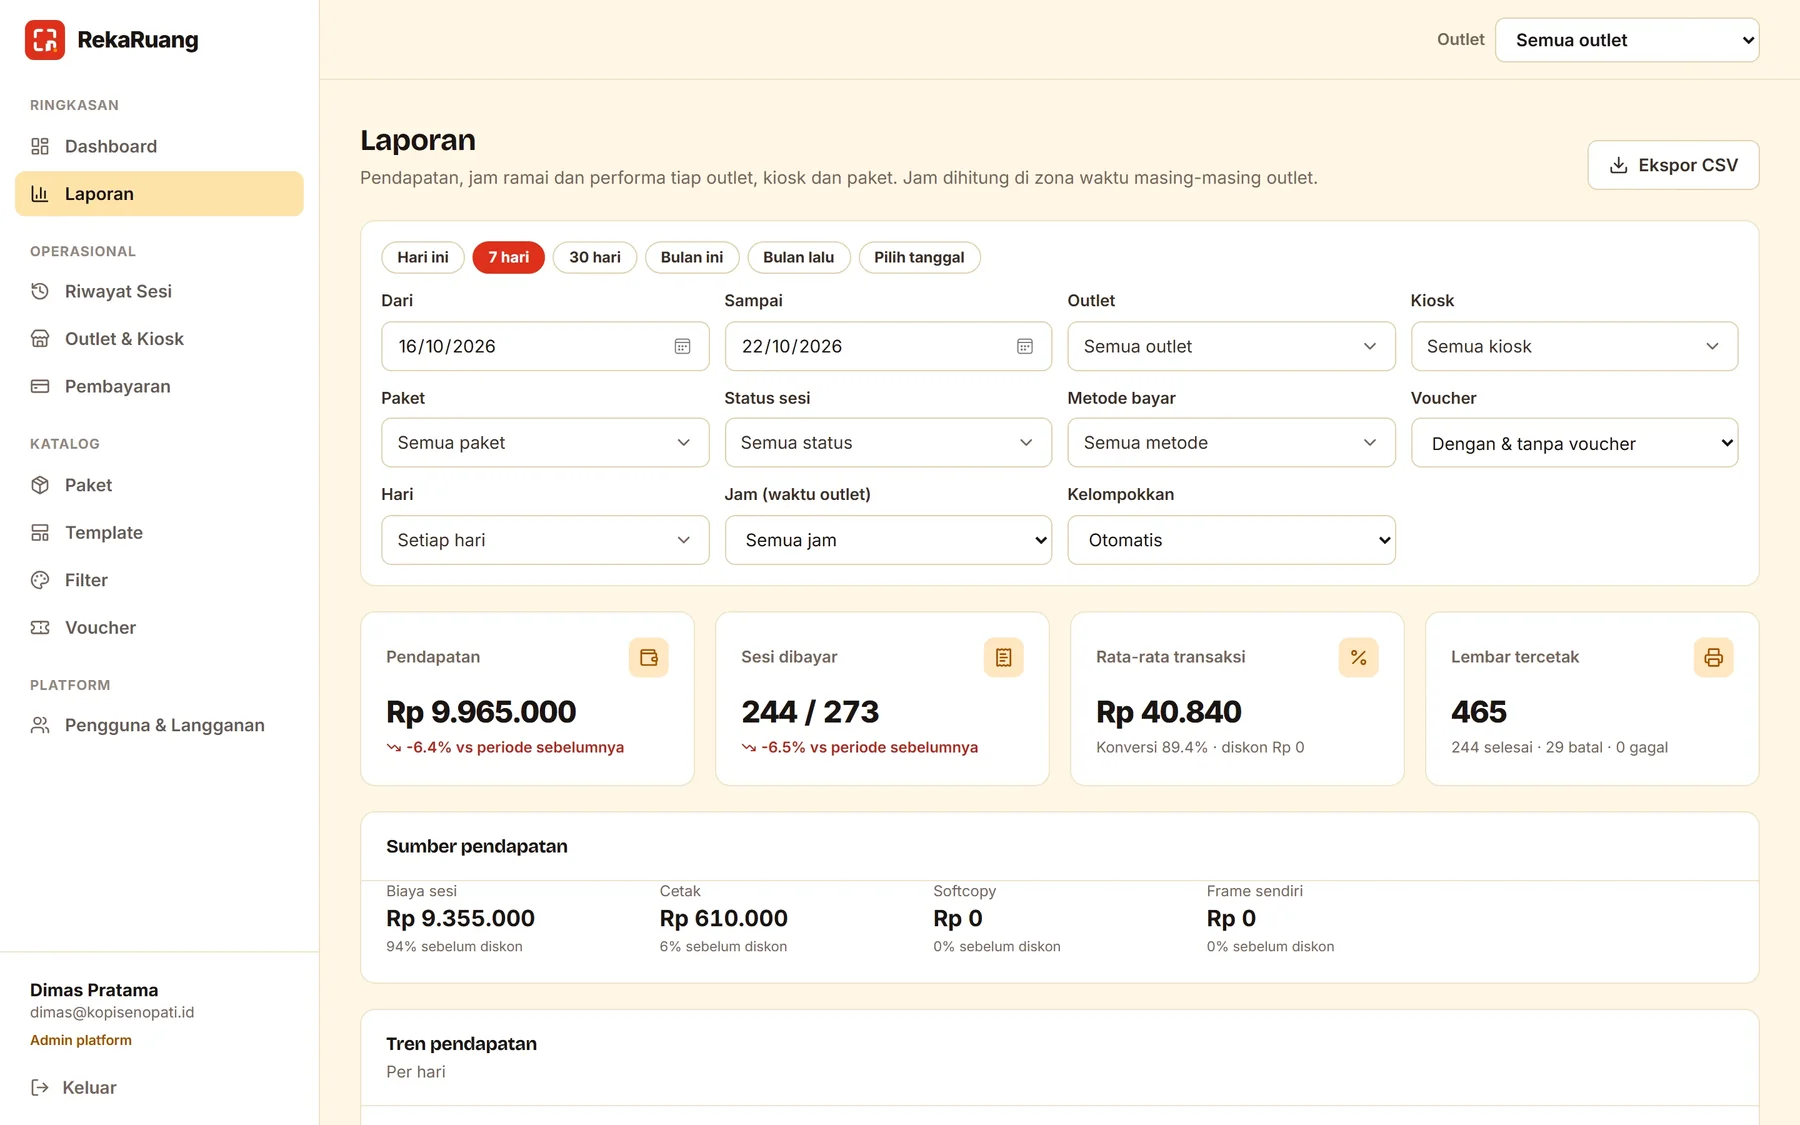Click the printer icon on Lembar tercetak card

click(1714, 657)
